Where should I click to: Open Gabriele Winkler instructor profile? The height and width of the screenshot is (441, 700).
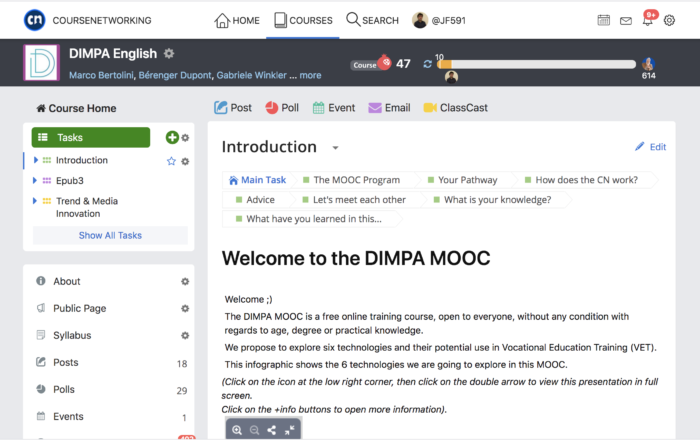[251, 75]
